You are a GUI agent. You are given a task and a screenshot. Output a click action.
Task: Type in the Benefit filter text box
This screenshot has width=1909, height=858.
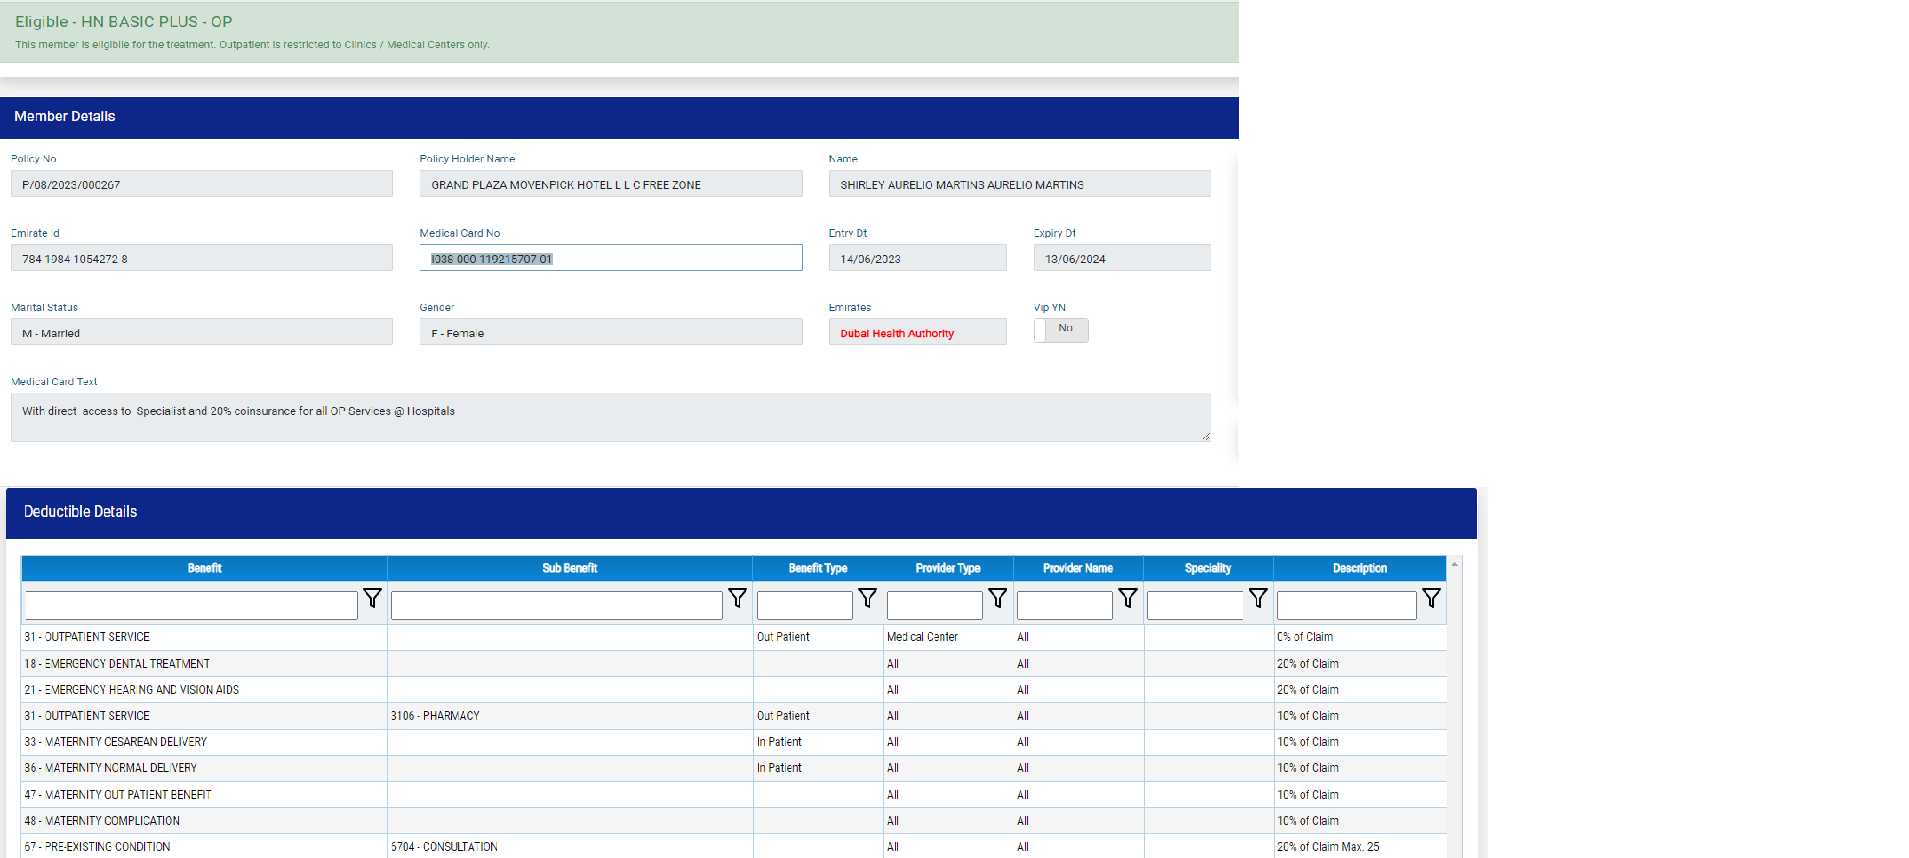pyautogui.click(x=191, y=605)
